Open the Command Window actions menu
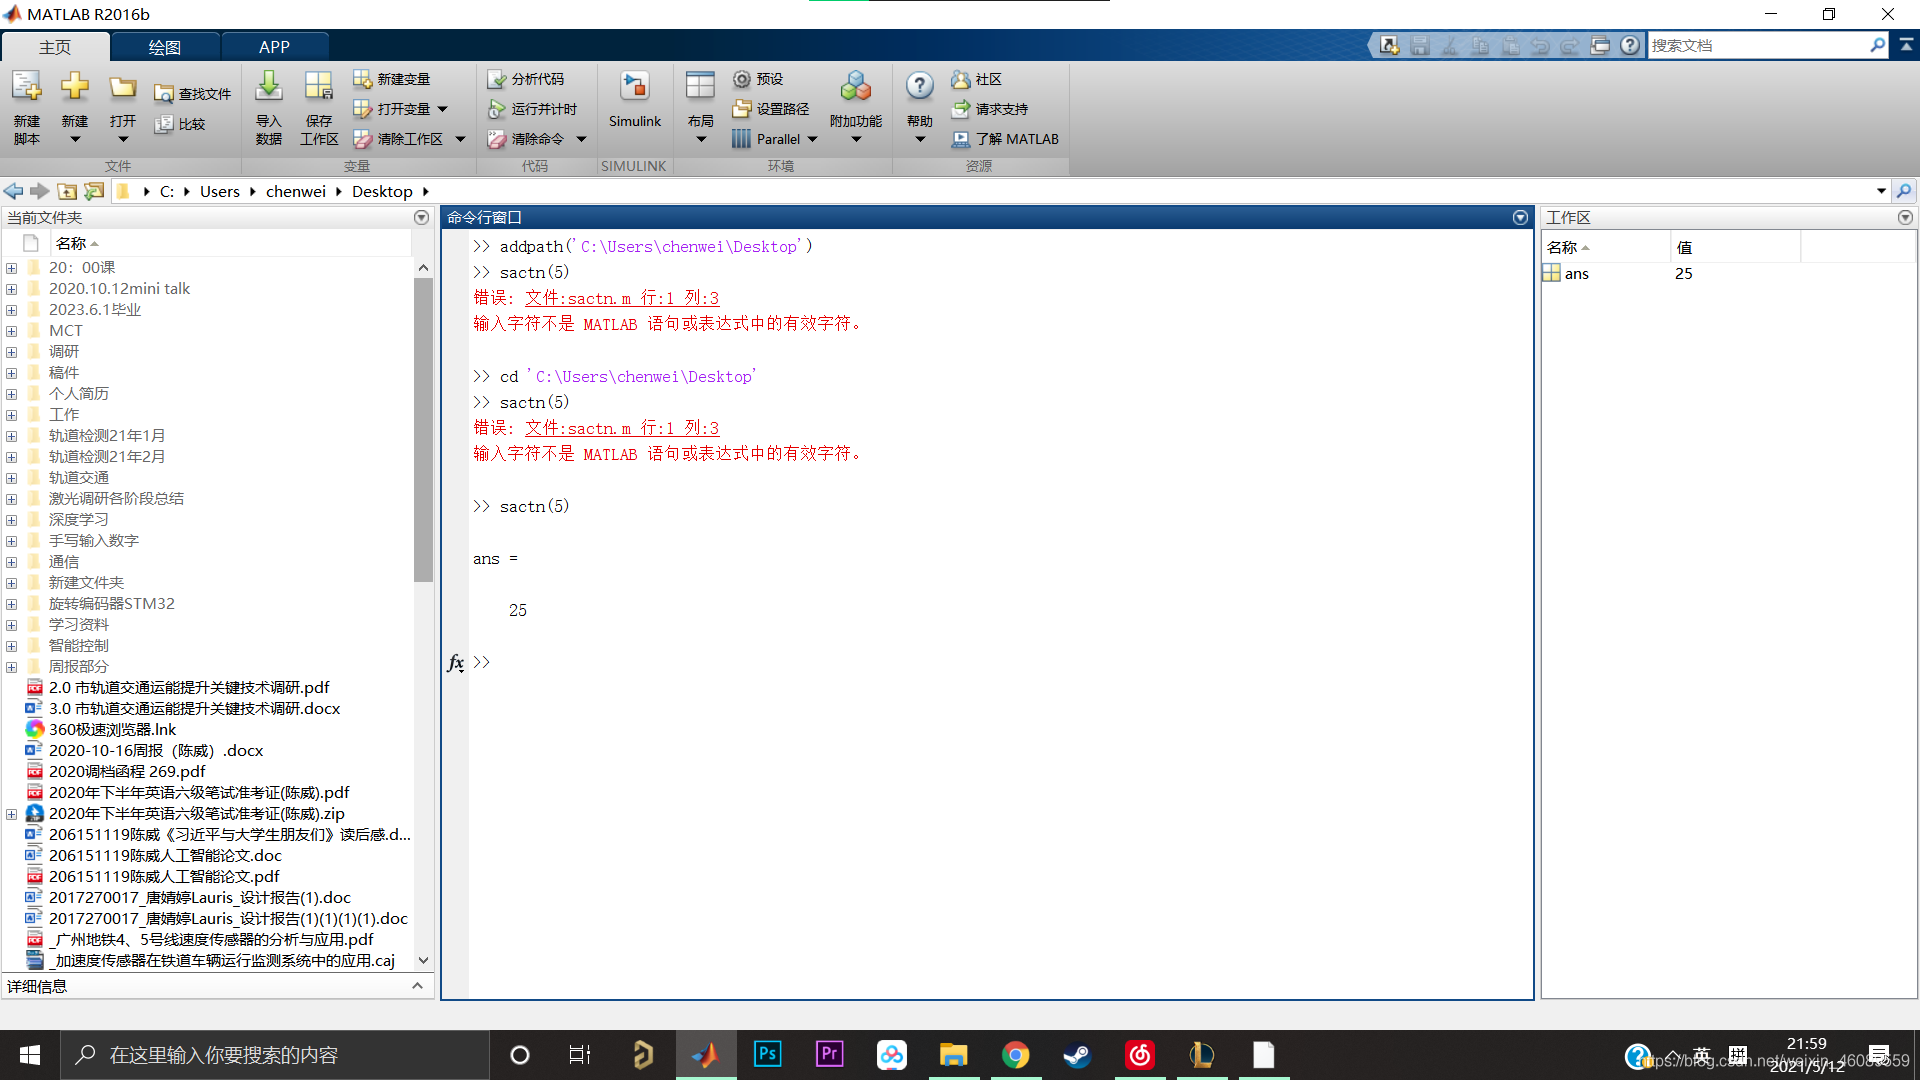This screenshot has height=1080, width=1920. coord(1520,217)
